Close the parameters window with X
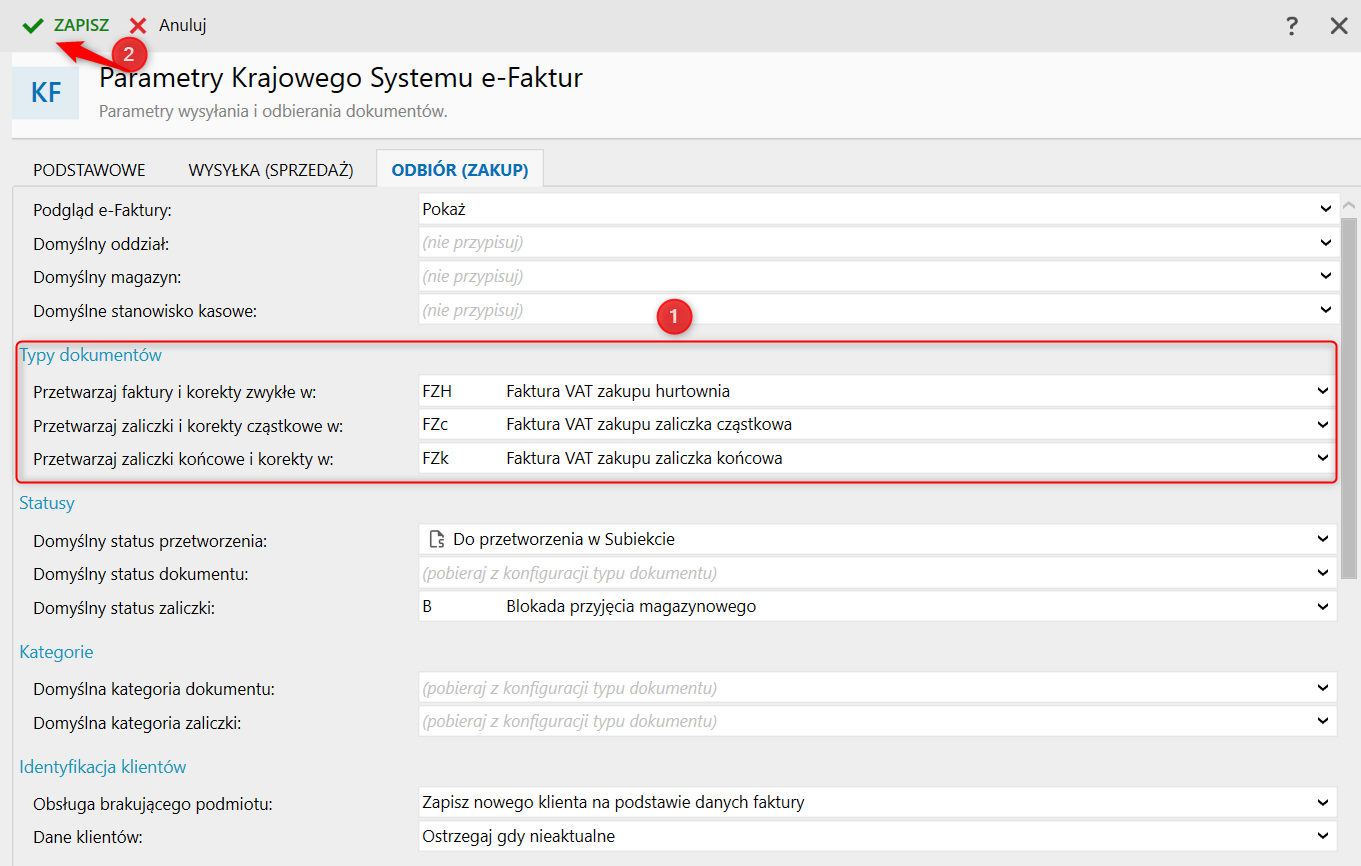This screenshot has height=866, width=1361. pyautogui.click(x=1339, y=26)
